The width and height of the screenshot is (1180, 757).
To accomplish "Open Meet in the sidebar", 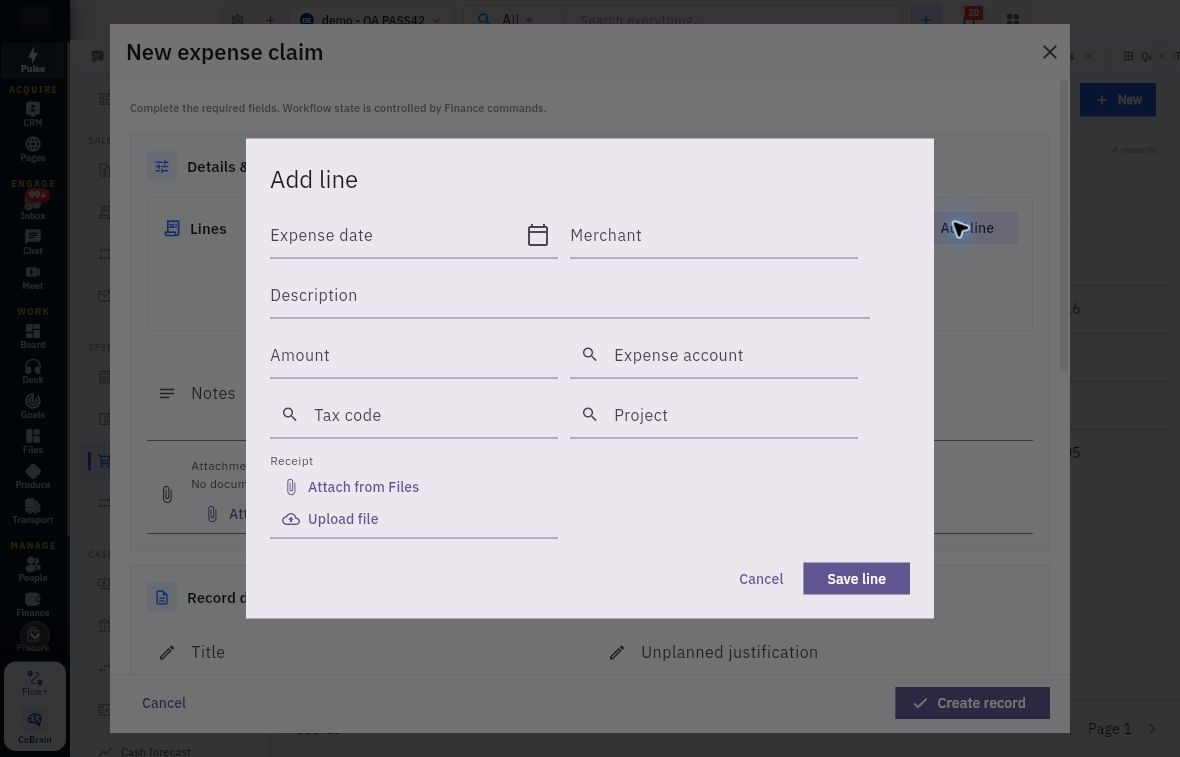I will pyautogui.click(x=33, y=277).
